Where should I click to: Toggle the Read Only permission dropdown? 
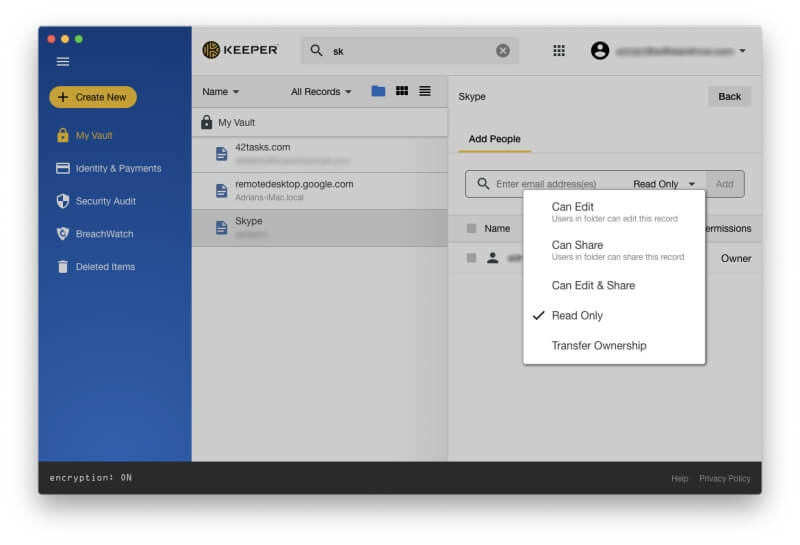[664, 184]
